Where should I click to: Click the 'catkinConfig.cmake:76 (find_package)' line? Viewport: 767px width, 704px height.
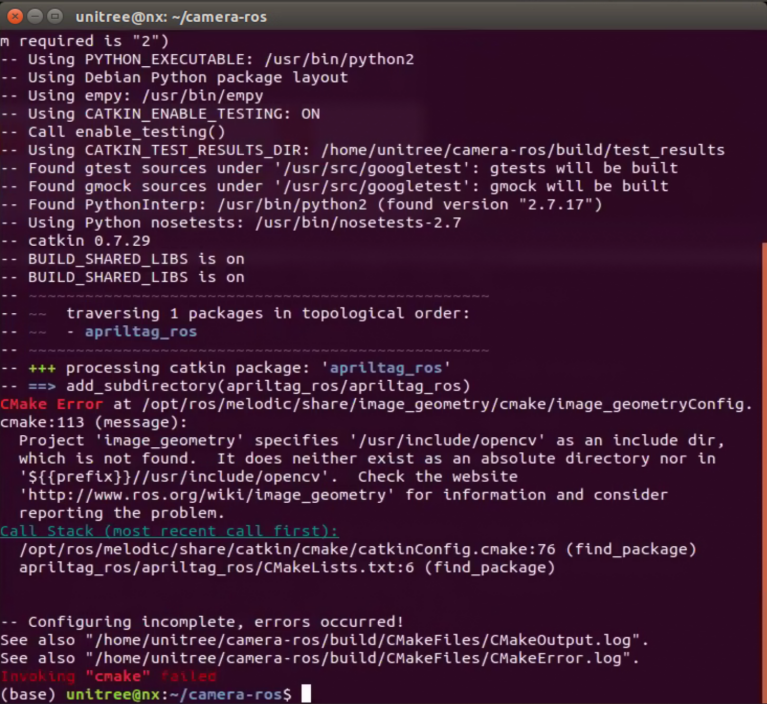coord(358,550)
